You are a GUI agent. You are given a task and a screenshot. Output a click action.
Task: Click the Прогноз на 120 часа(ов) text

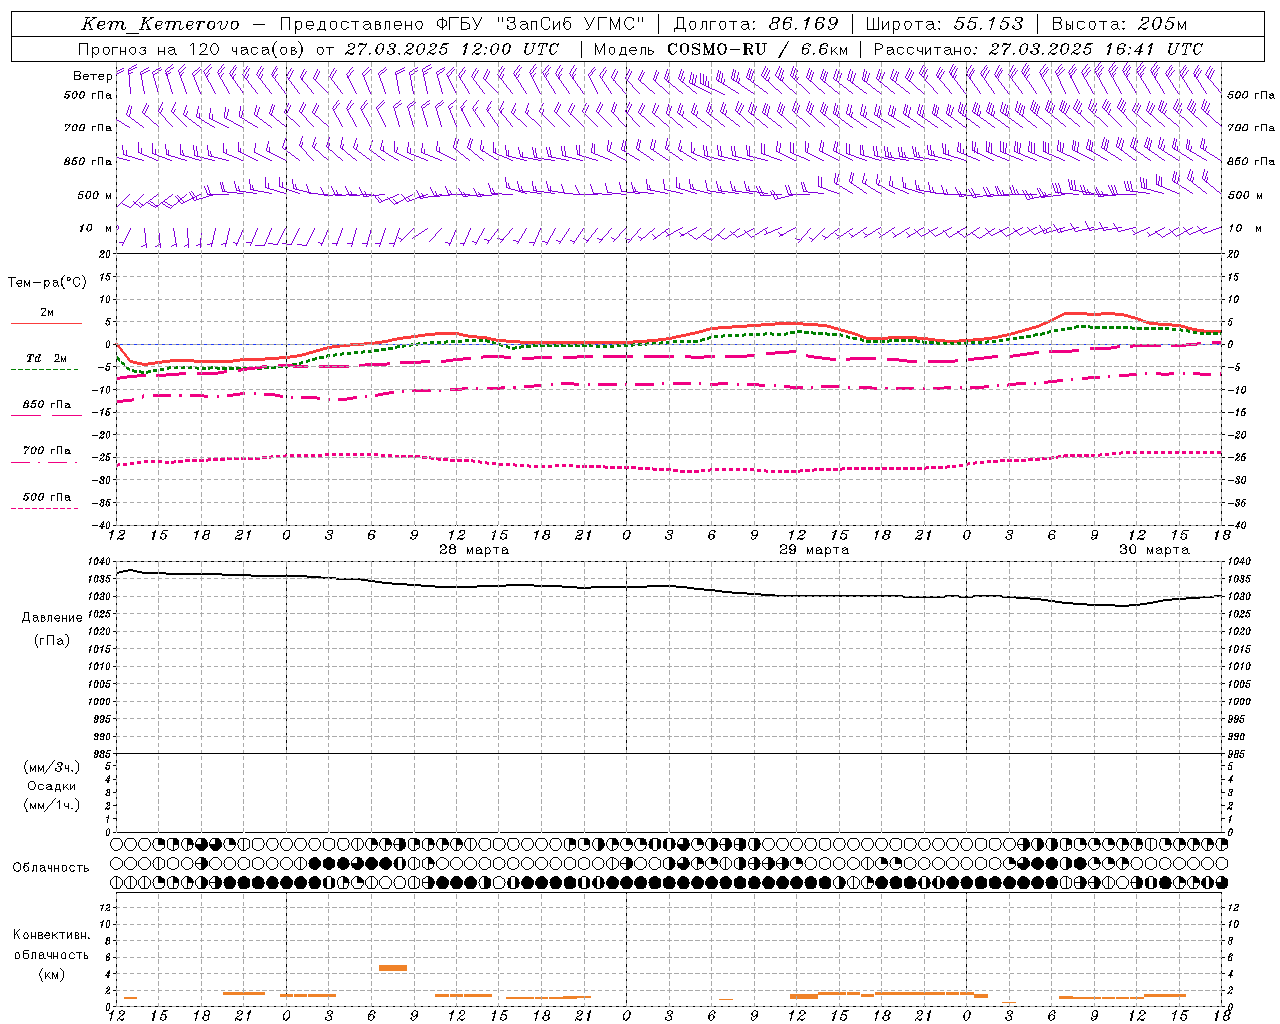point(192,49)
